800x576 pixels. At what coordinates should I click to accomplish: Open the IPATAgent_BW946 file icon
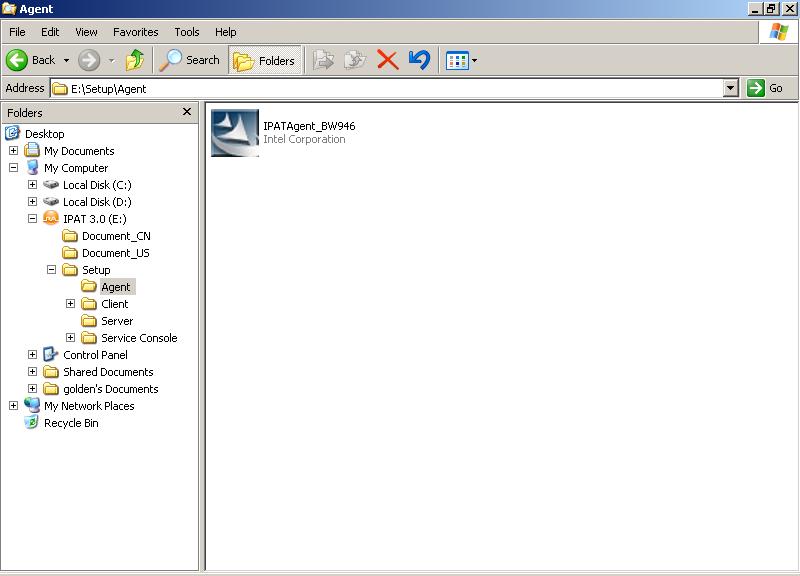(235, 133)
